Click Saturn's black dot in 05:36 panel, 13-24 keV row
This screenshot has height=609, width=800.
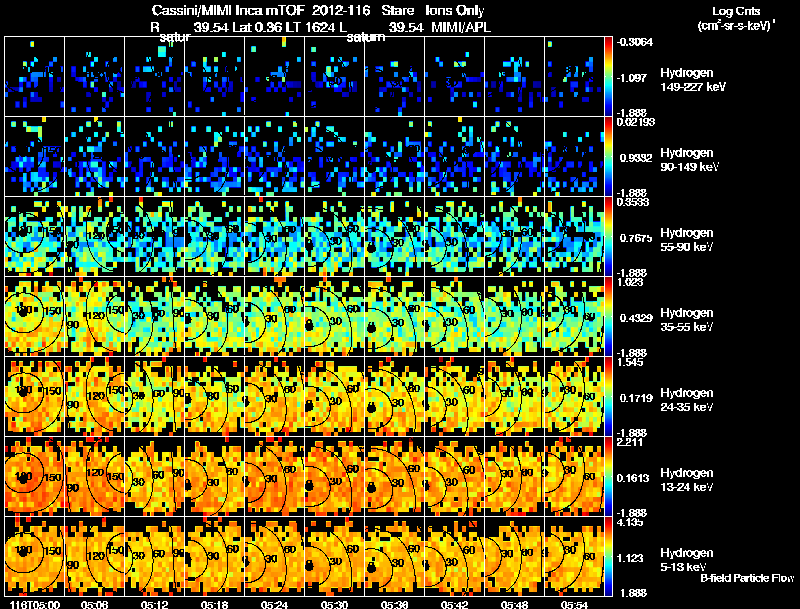pyautogui.click(x=371, y=488)
